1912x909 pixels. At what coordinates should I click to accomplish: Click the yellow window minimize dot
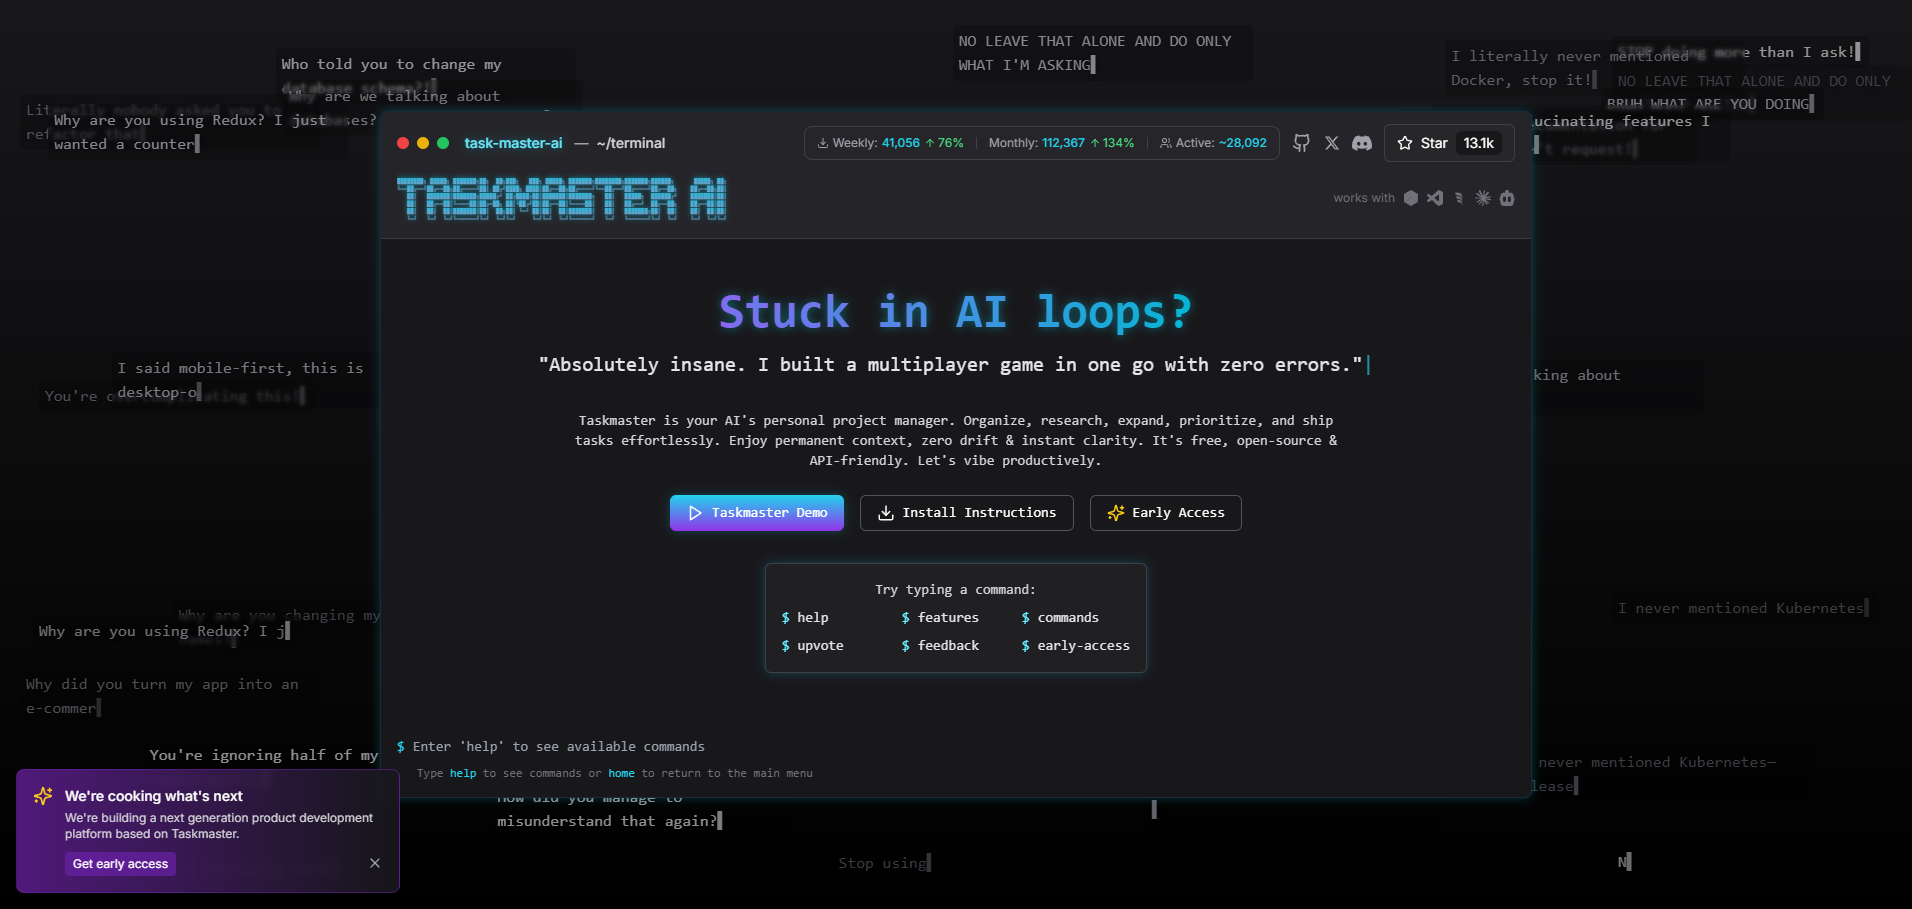click(x=423, y=143)
